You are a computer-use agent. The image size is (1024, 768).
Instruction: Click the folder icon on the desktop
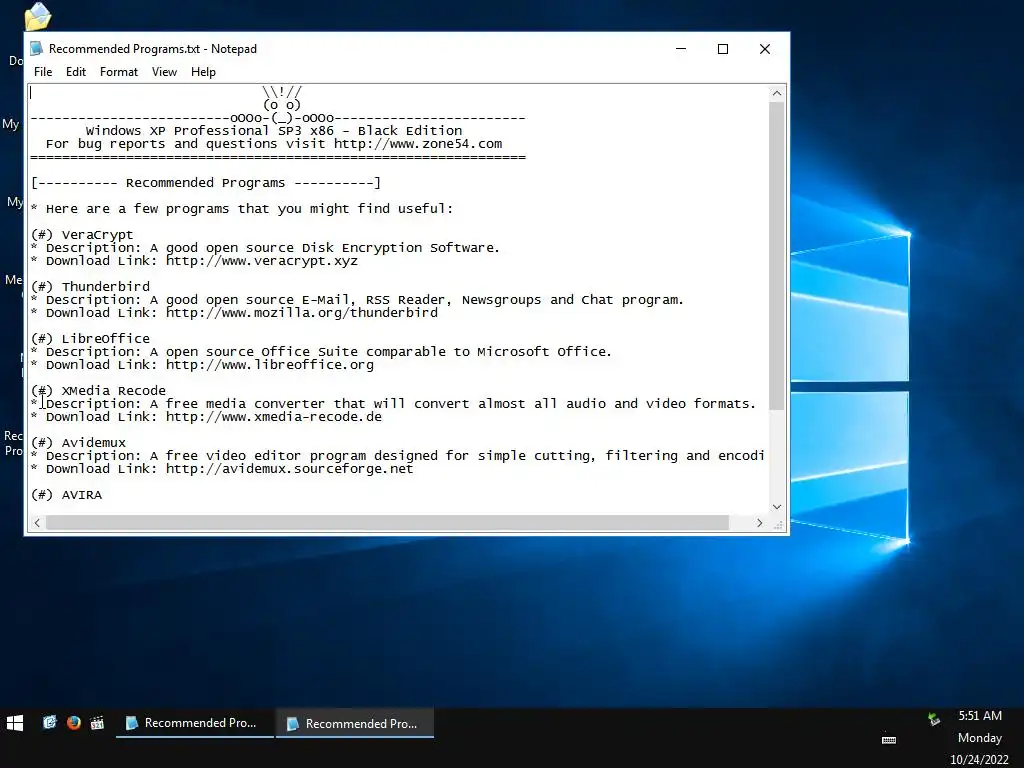coord(37,16)
